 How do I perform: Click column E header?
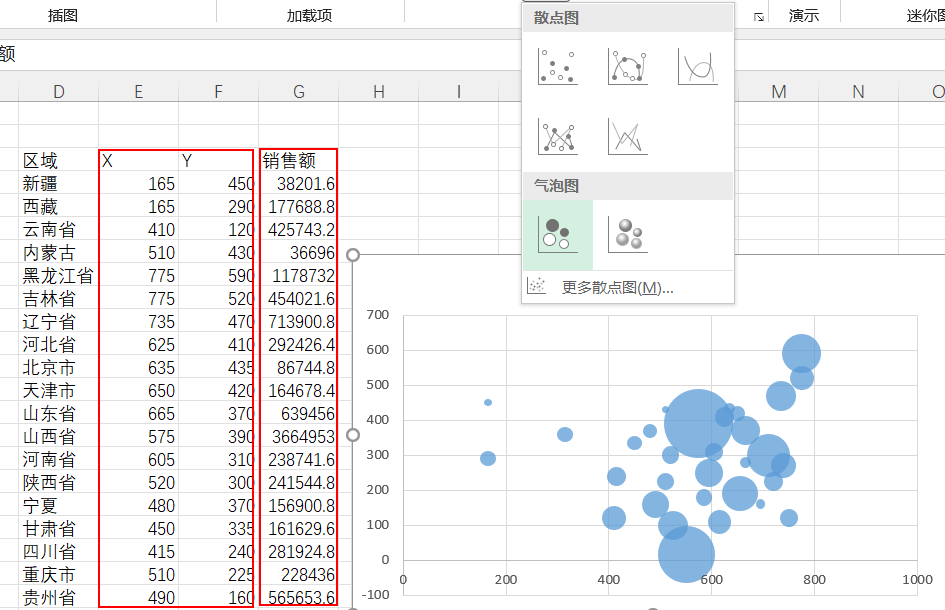138,92
